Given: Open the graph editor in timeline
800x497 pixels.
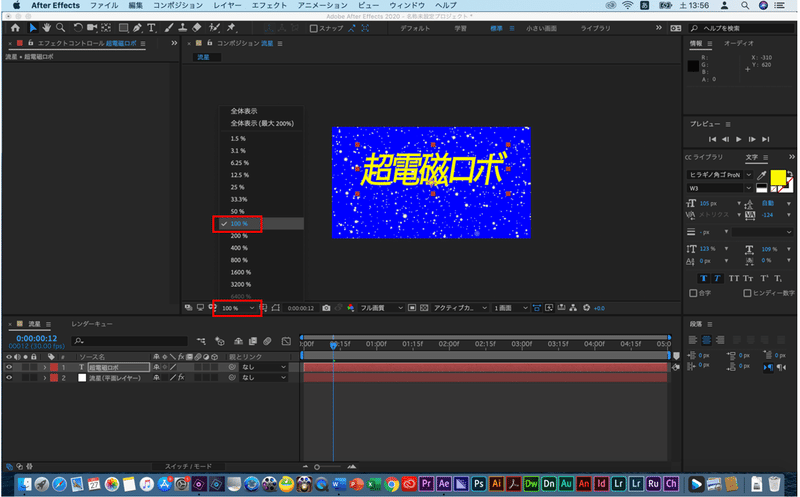Looking at the screenshot, I should (286, 341).
